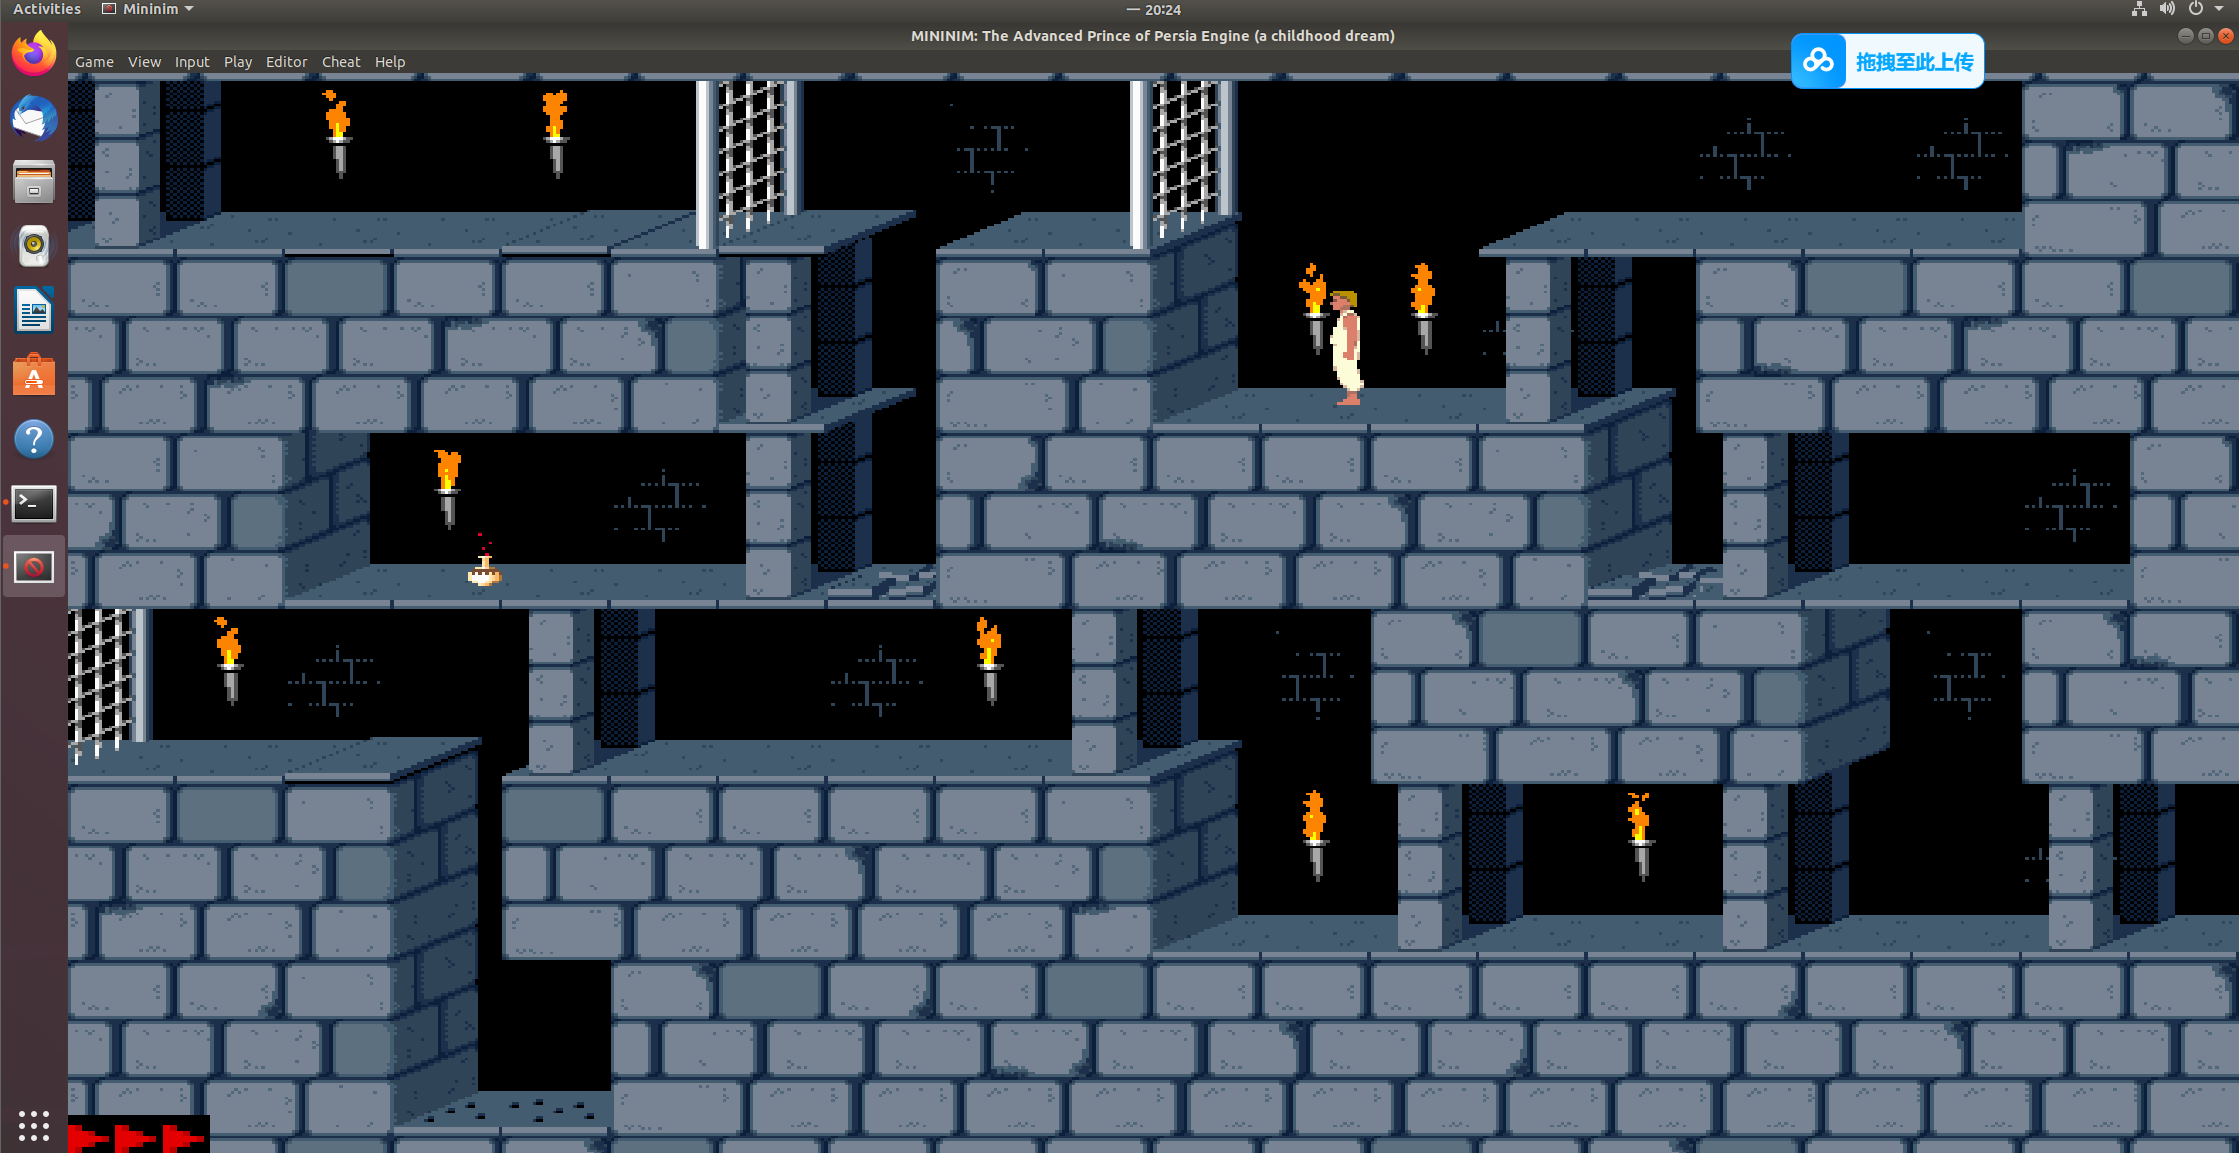
Task: Click the volume speaker status icon
Action: click(x=2167, y=9)
